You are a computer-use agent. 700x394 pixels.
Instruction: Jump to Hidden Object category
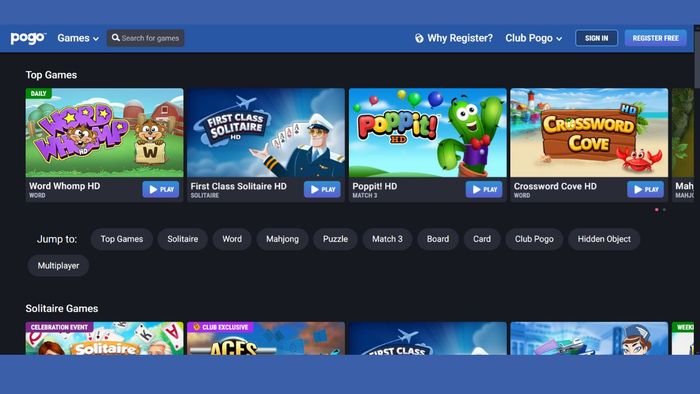[x=604, y=239]
